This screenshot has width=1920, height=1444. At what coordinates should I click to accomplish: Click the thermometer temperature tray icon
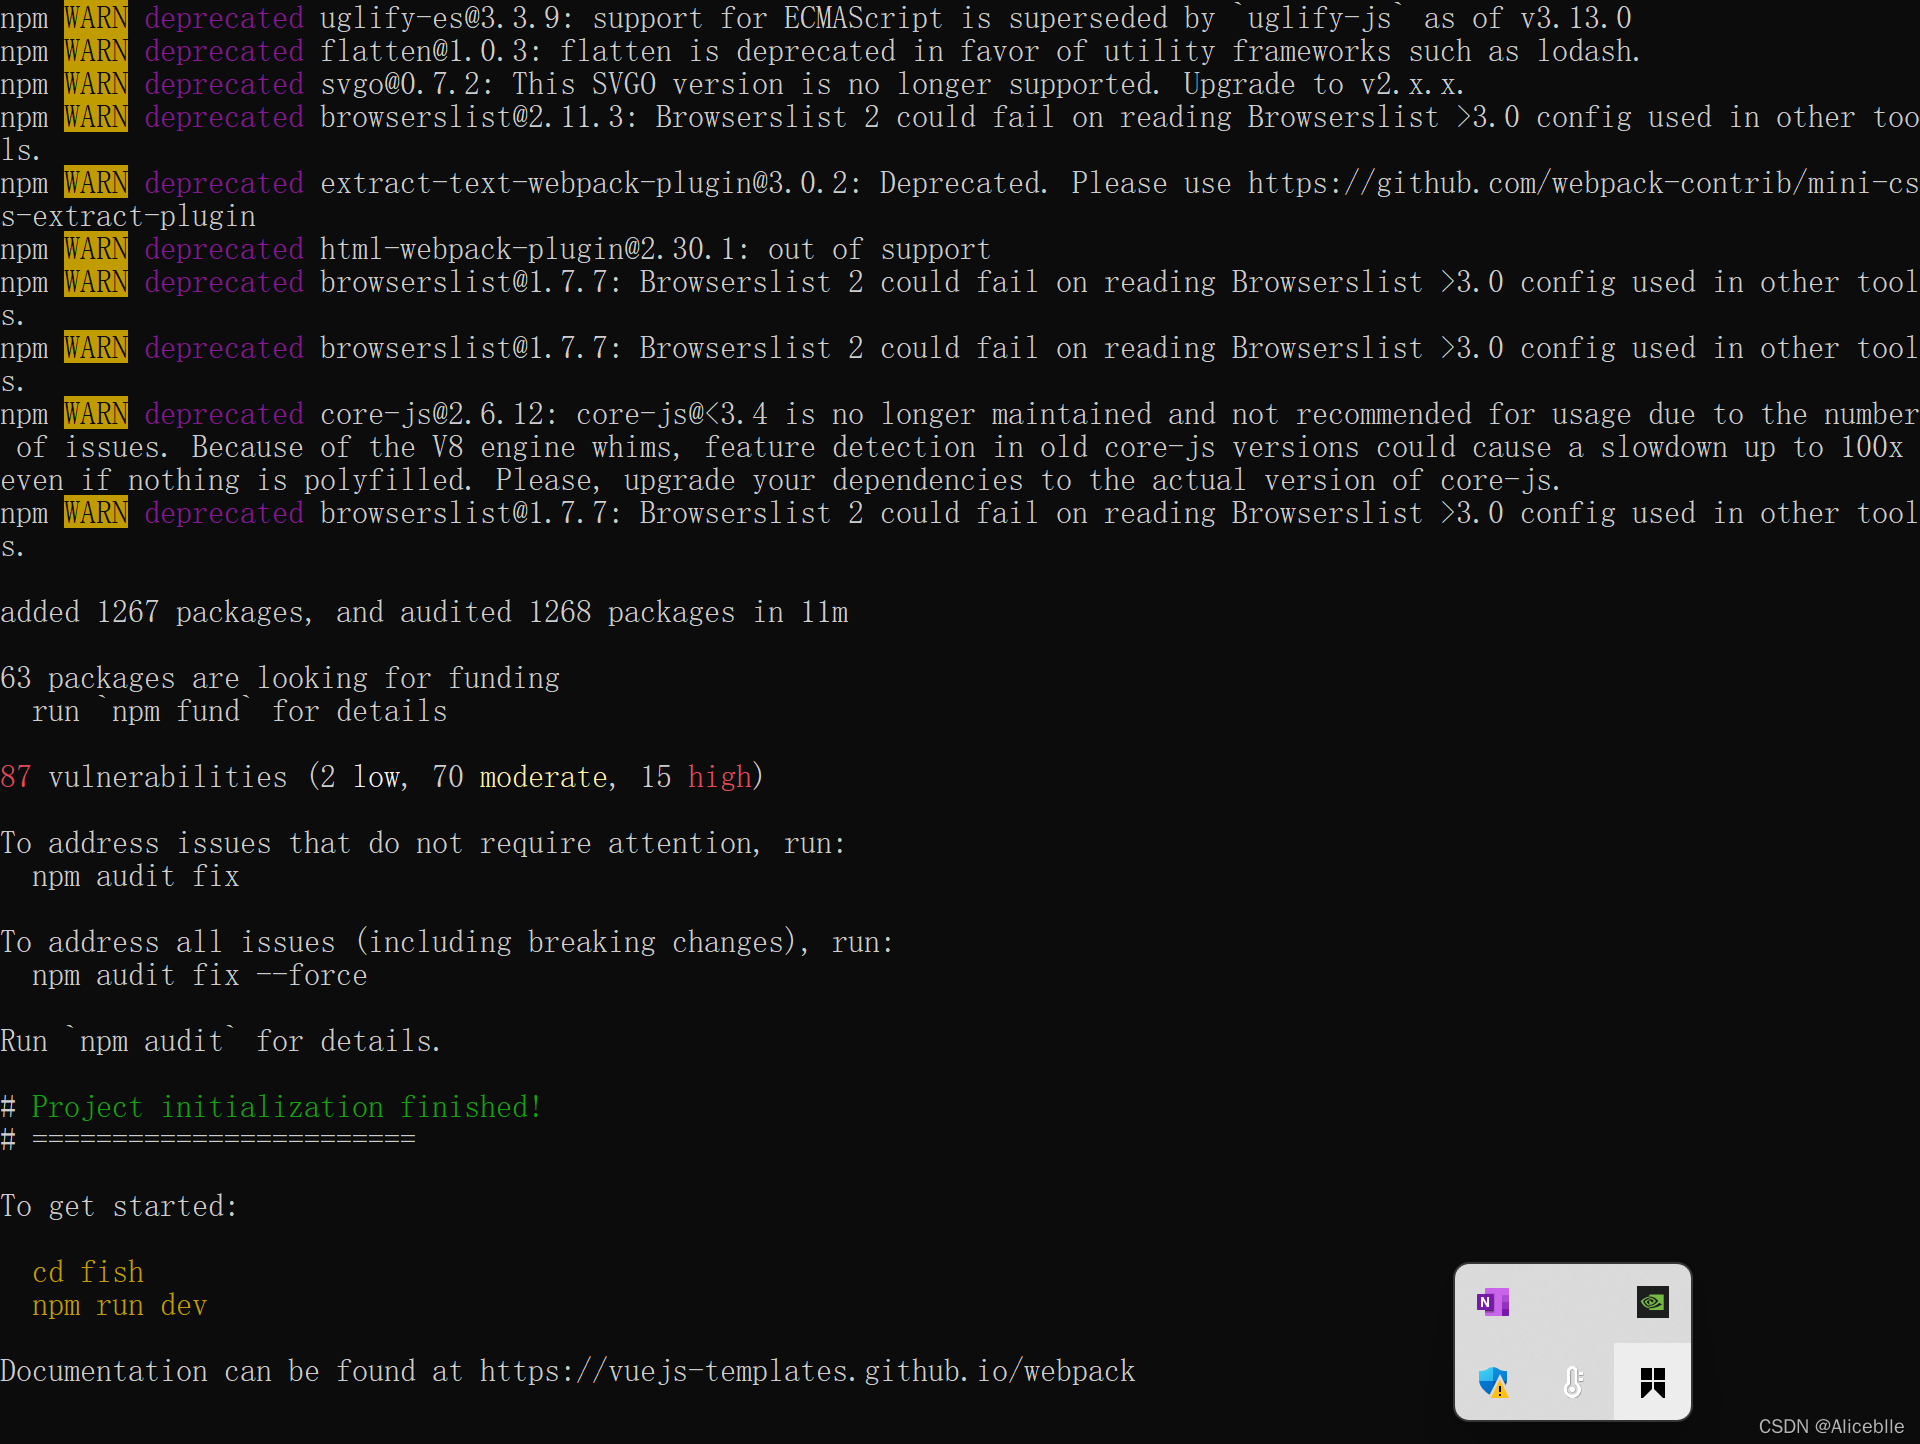[x=1572, y=1383]
